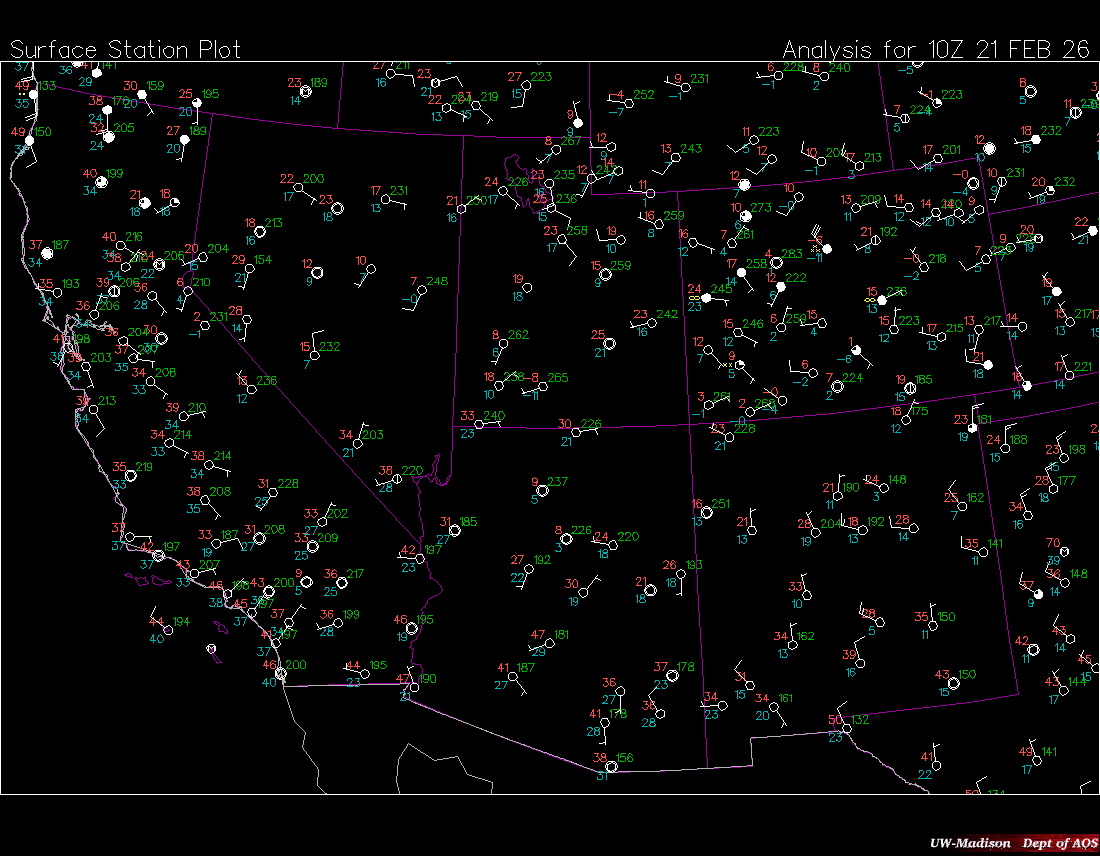Click the station circle labeled 43 and 150
This screenshot has height=856, width=1100.
coord(954,683)
